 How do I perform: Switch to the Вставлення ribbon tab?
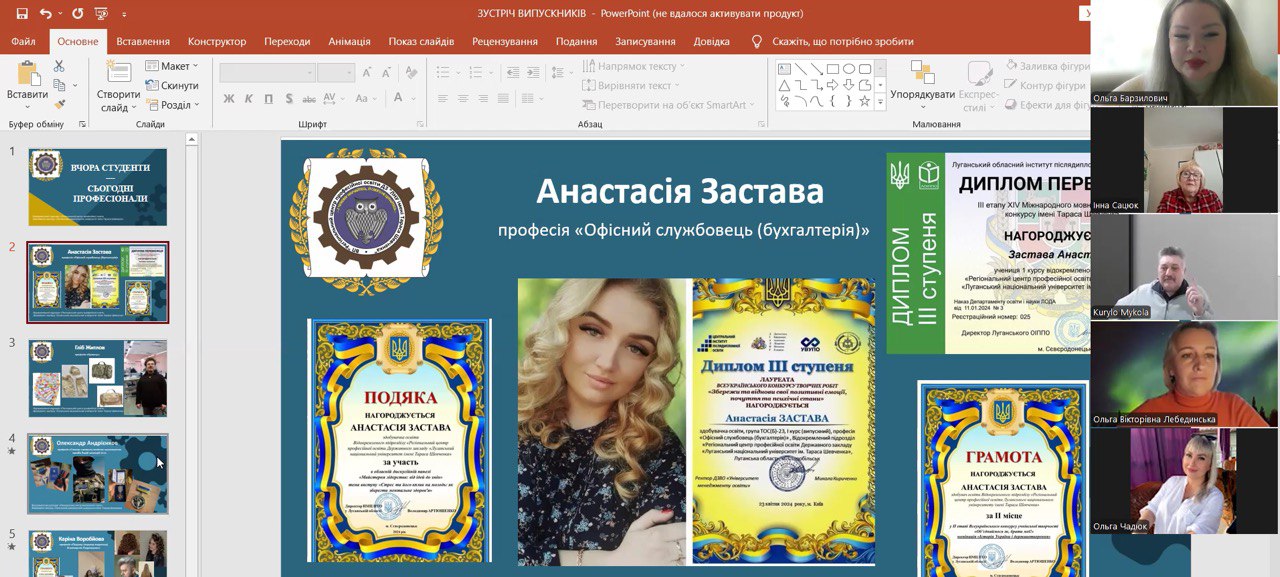pos(141,41)
